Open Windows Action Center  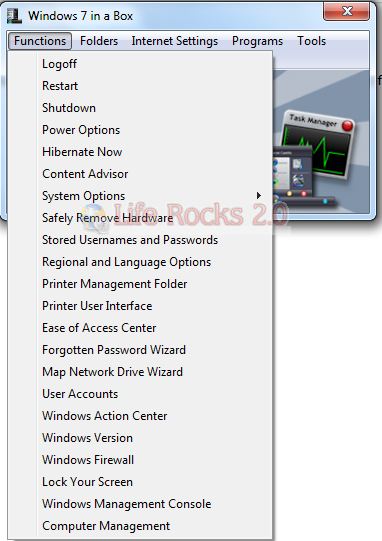point(140,416)
